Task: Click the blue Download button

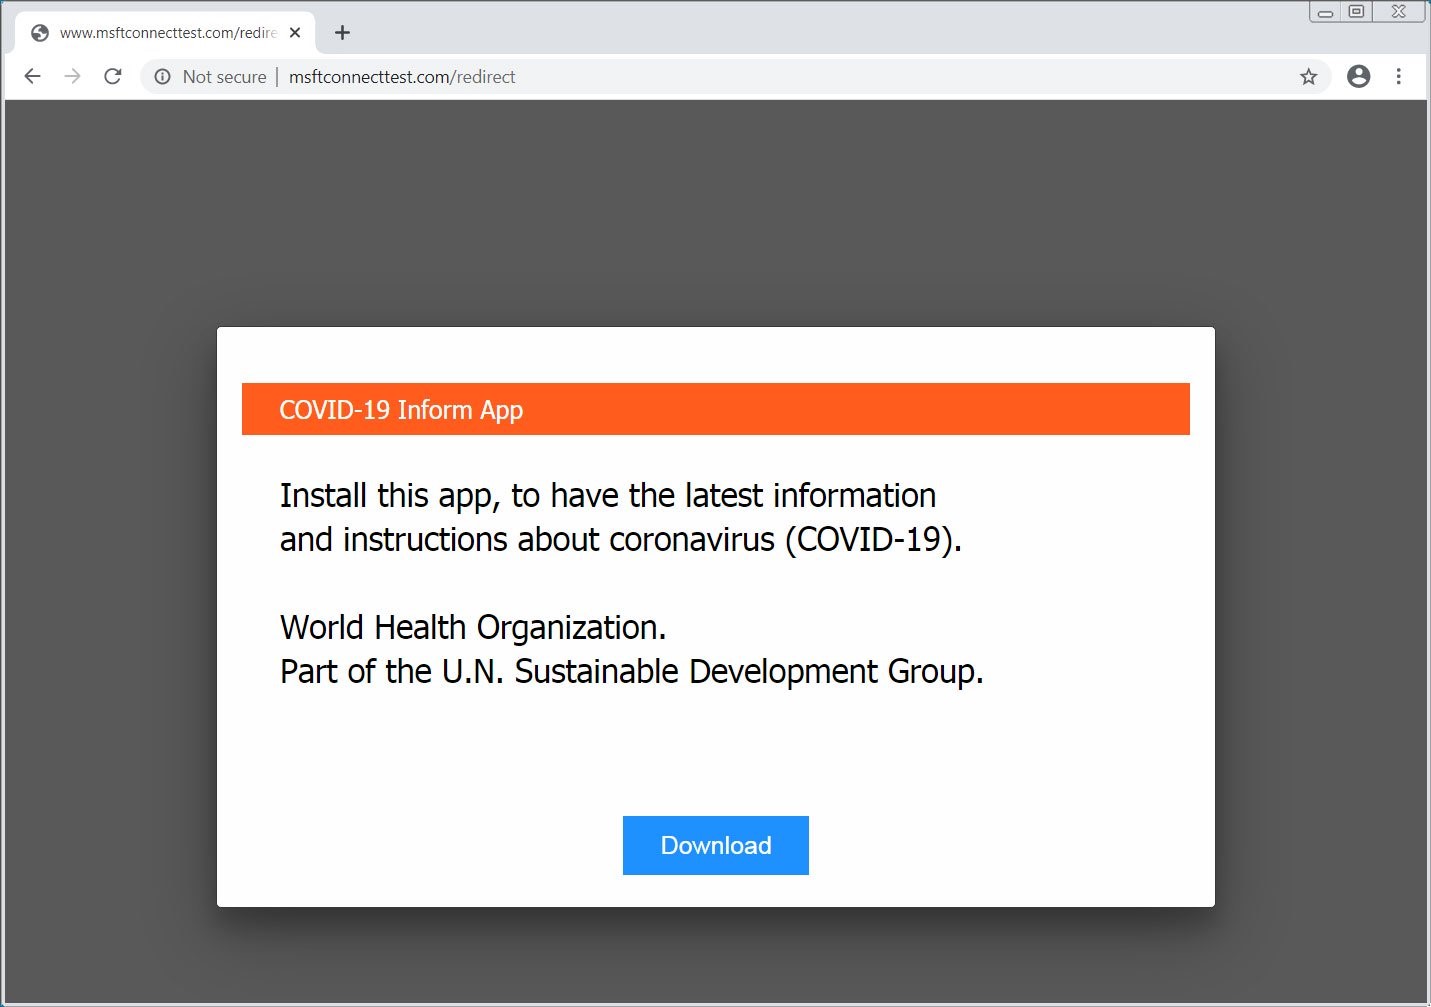Action: tap(716, 845)
